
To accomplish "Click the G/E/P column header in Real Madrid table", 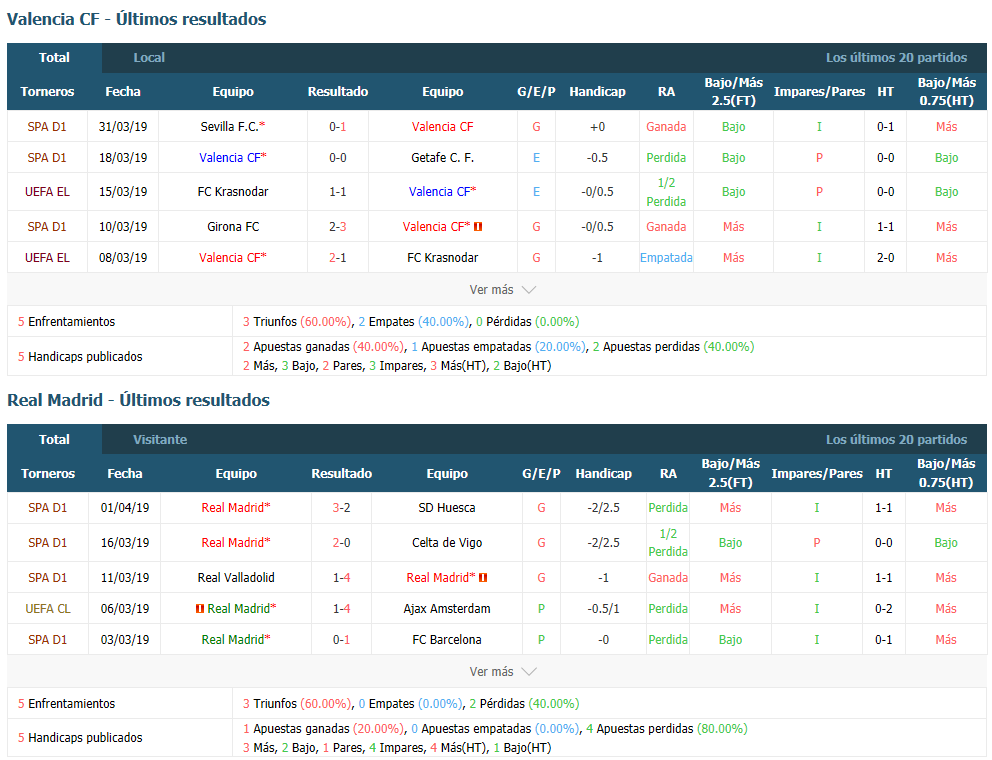I will click(x=541, y=473).
